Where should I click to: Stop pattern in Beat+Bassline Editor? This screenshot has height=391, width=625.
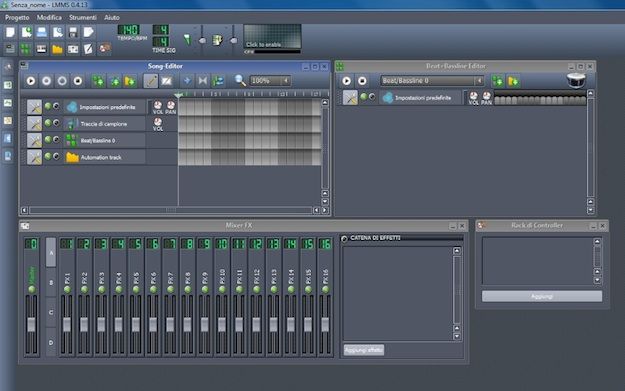[362, 81]
